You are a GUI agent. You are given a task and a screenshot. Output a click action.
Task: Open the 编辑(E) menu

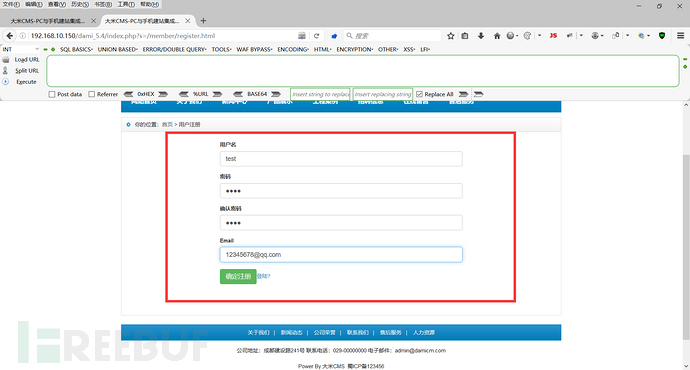click(34, 4)
